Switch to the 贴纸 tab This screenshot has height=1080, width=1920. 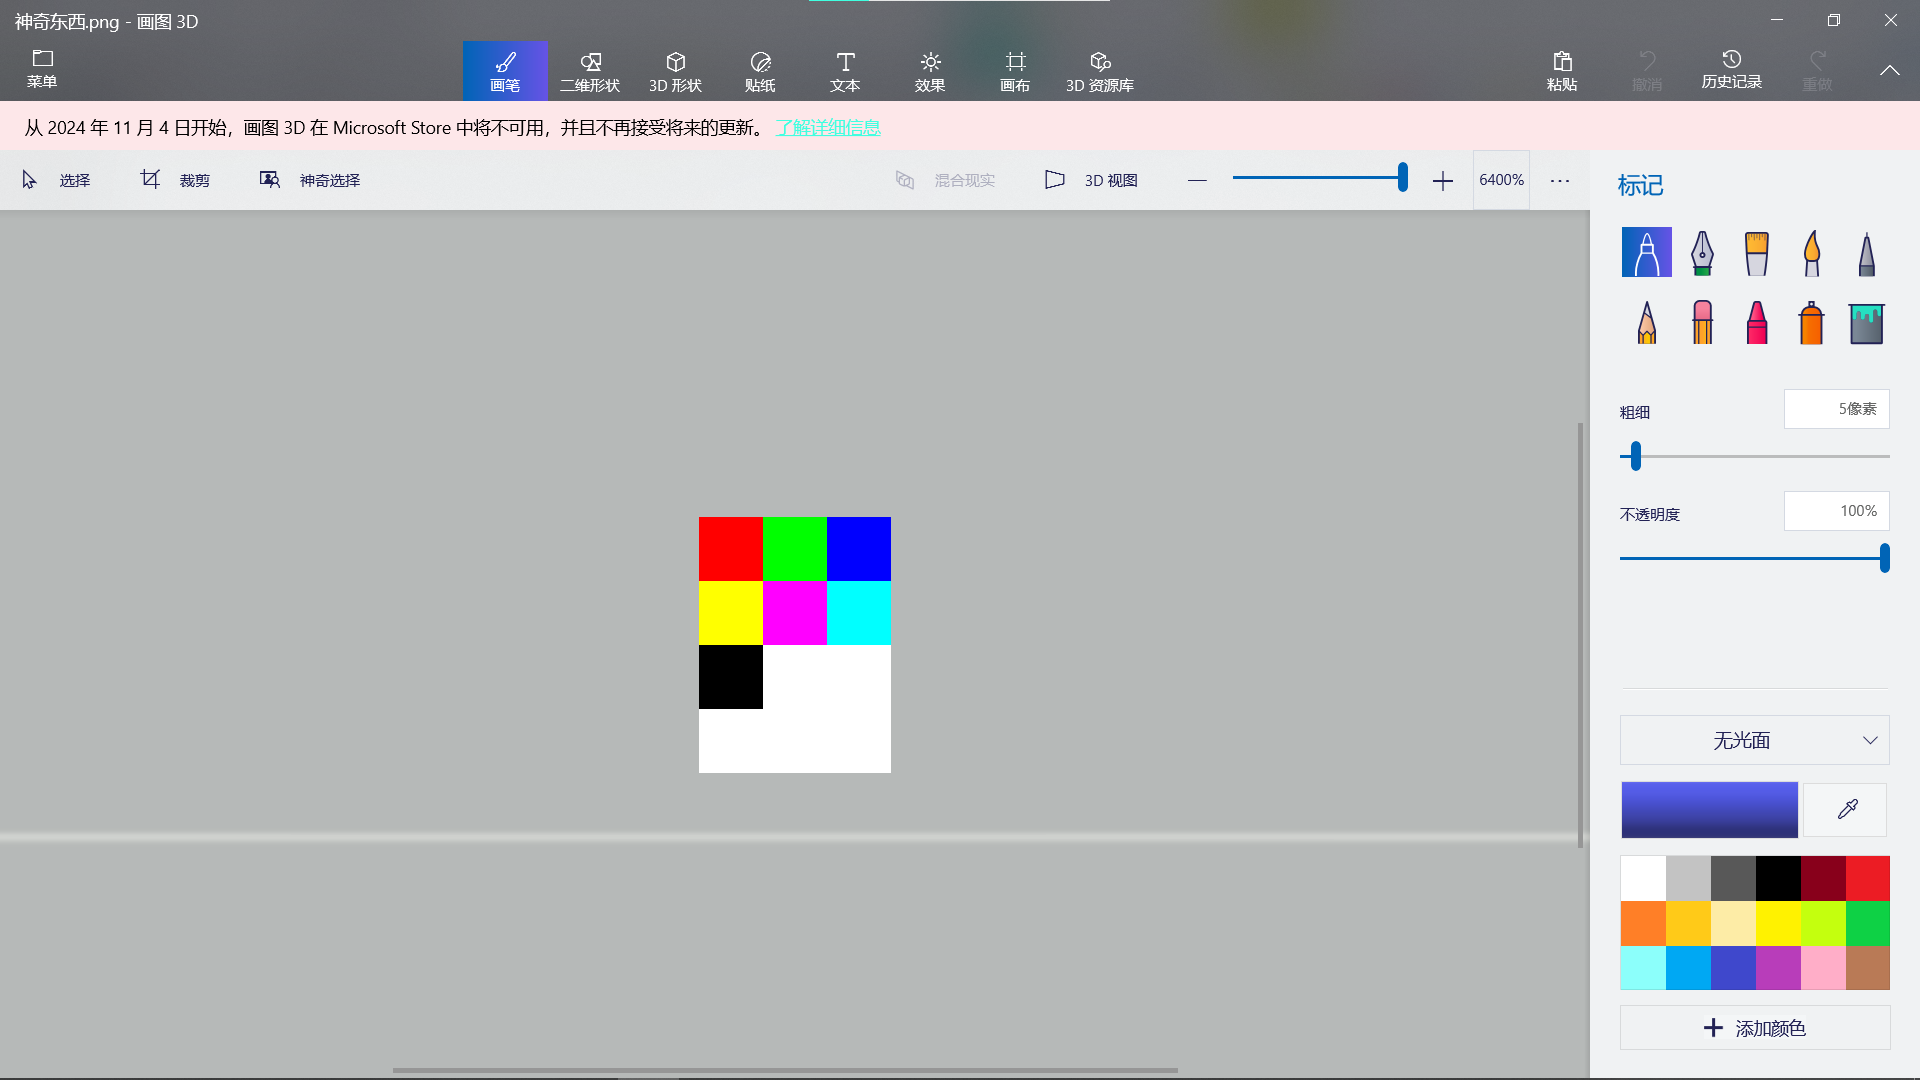[x=760, y=71]
